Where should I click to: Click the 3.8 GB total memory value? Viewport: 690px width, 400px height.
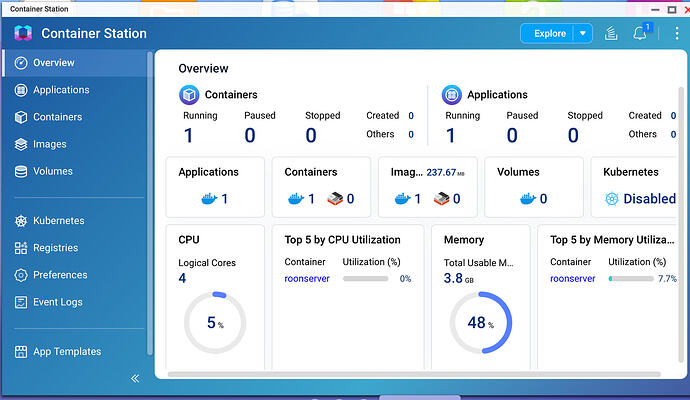459,279
